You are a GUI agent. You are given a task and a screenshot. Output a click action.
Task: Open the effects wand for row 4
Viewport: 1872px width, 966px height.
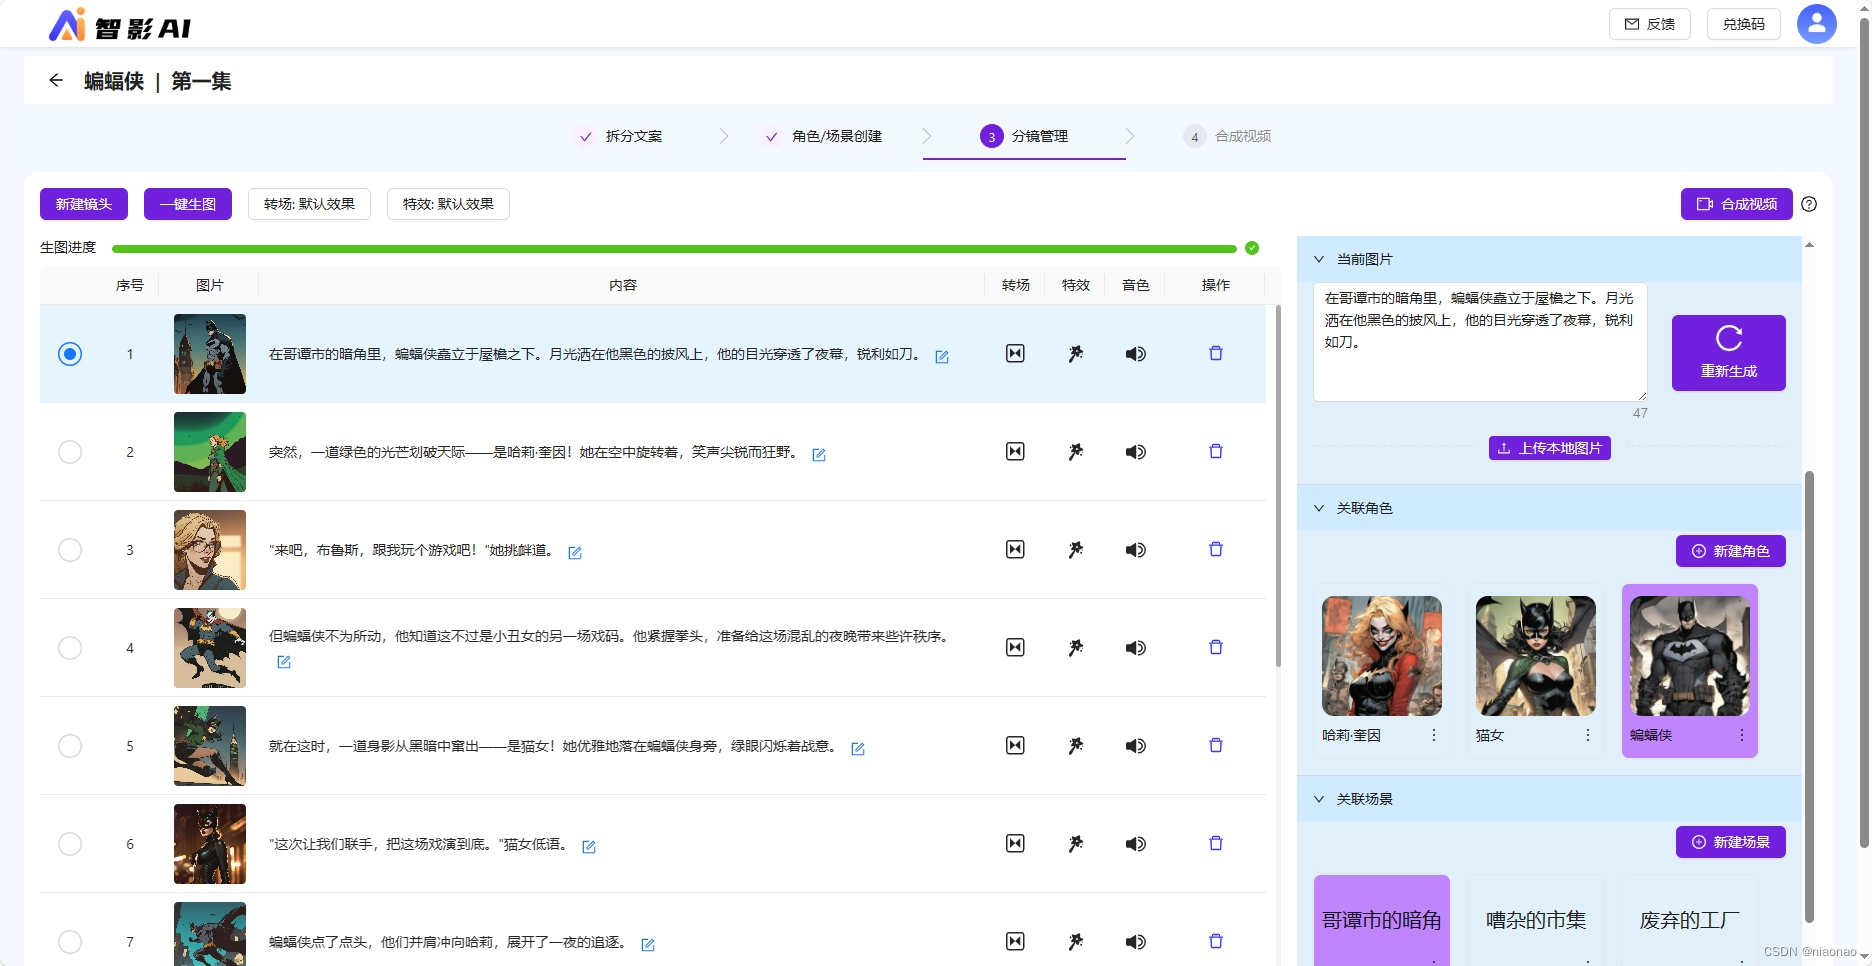point(1075,648)
